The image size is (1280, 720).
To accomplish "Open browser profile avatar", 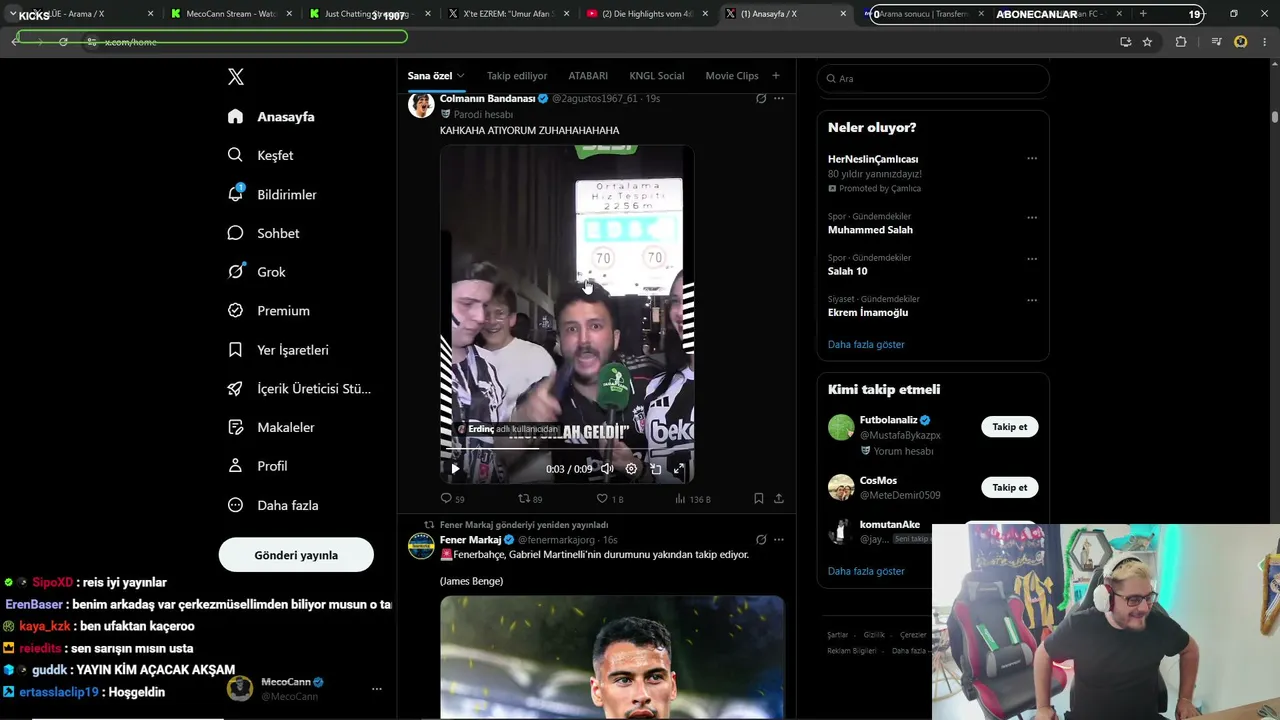I will [x=1241, y=42].
